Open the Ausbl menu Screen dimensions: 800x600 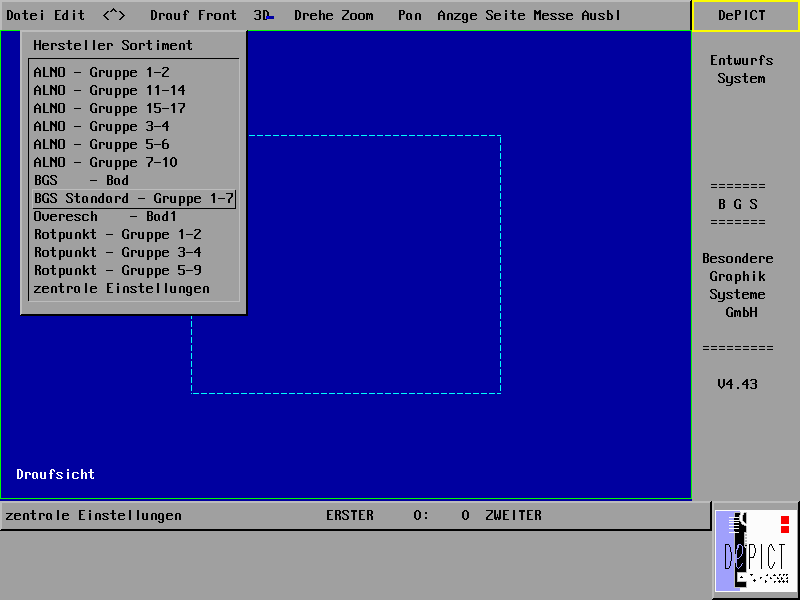click(601, 15)
